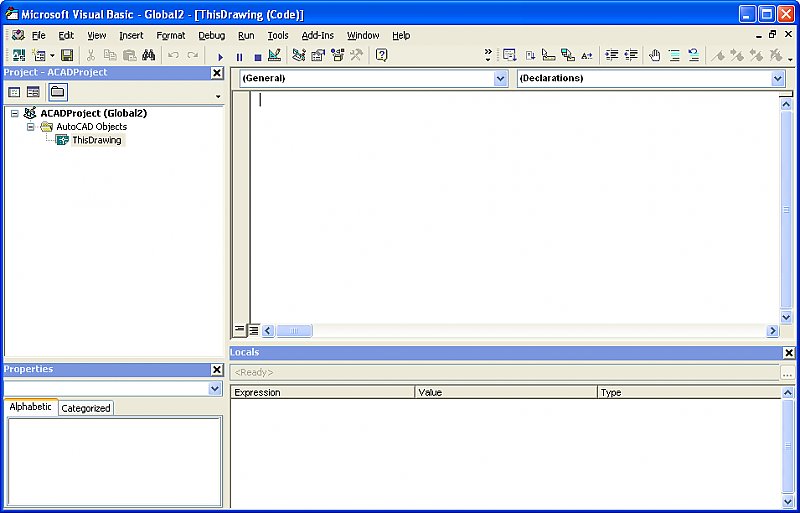Screen dimensions: 800x513
Task: Toggle Full Module View button below code
Action: 254,330
